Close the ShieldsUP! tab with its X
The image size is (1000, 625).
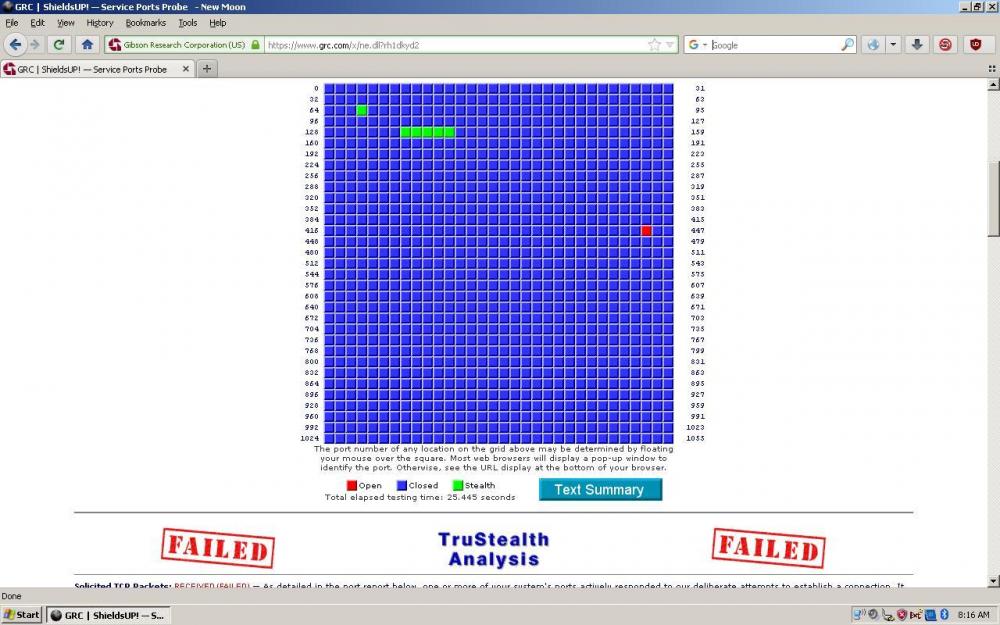(x=186, y=69)
